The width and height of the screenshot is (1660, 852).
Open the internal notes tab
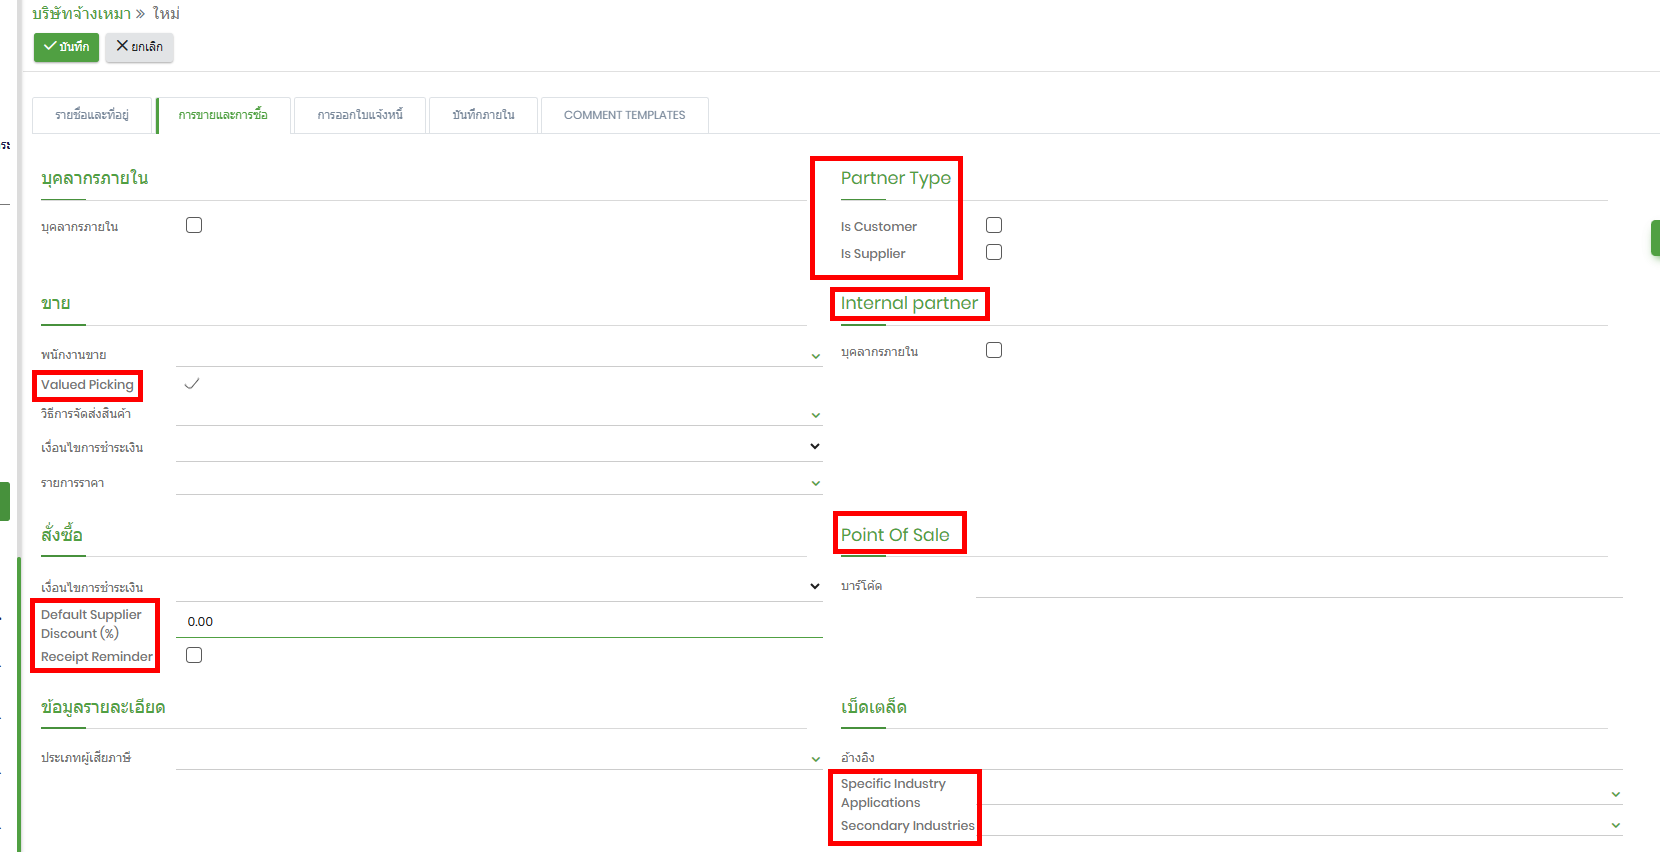(x=483, y=115)
